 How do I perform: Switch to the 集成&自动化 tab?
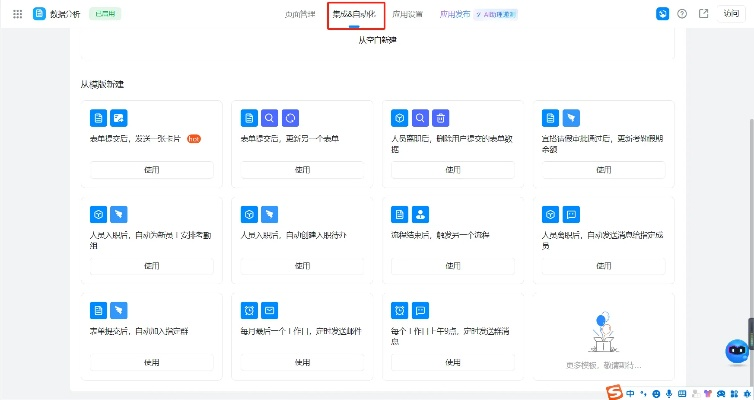tap(355, 14)
